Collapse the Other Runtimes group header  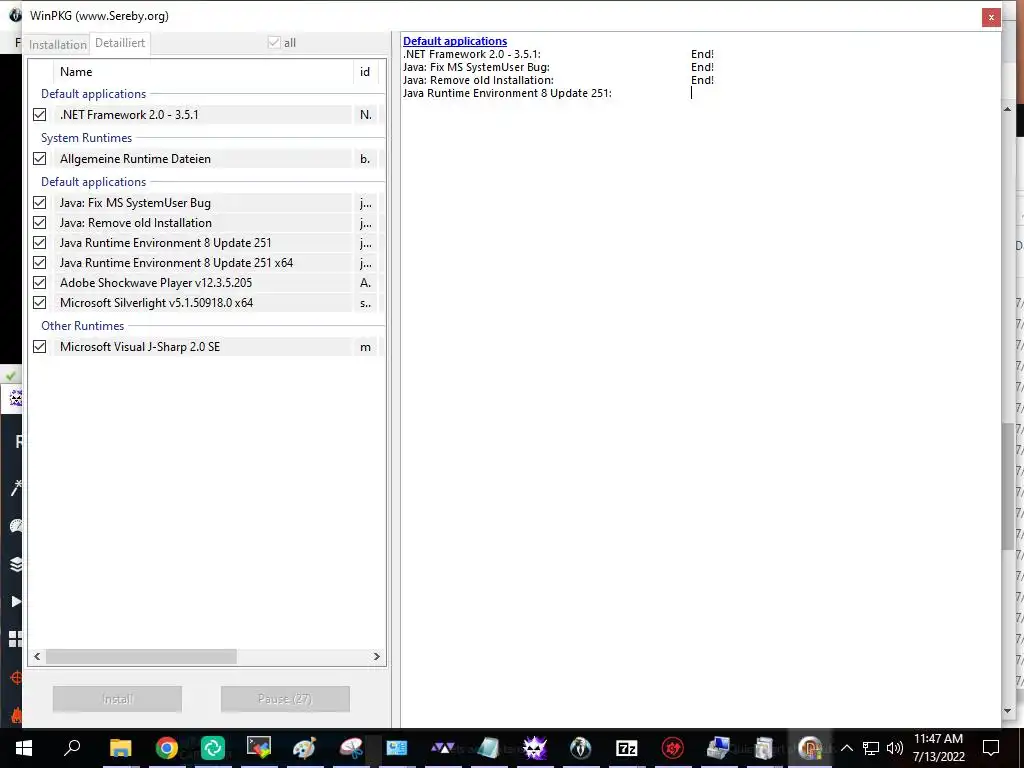tap(82, 325)
